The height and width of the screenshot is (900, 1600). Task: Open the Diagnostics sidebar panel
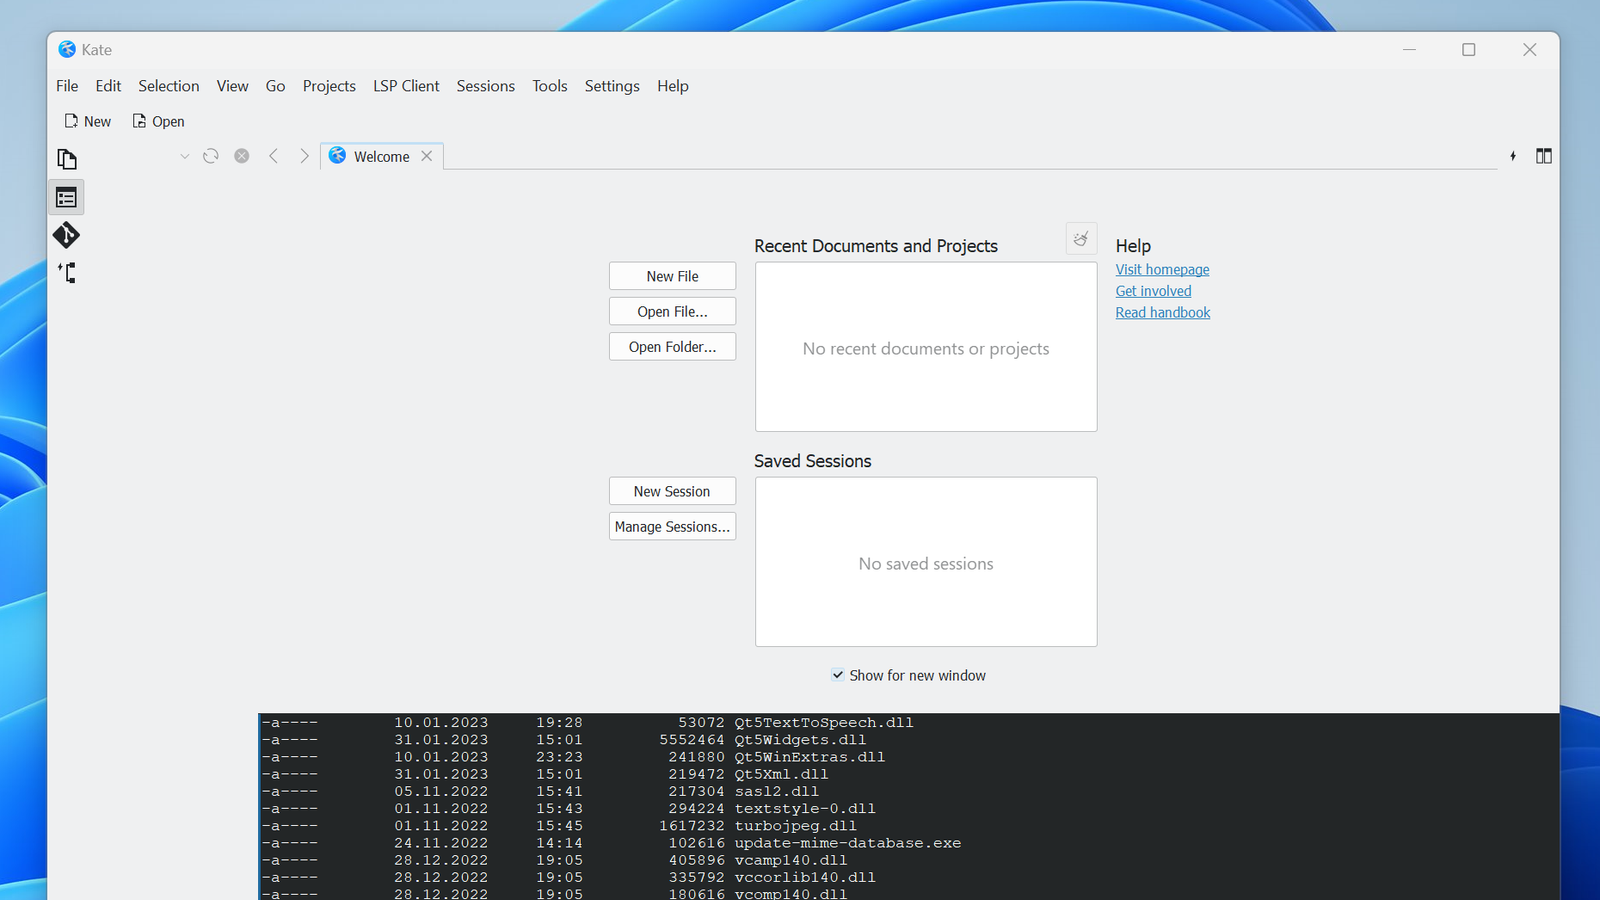click(x=66, y=272)
